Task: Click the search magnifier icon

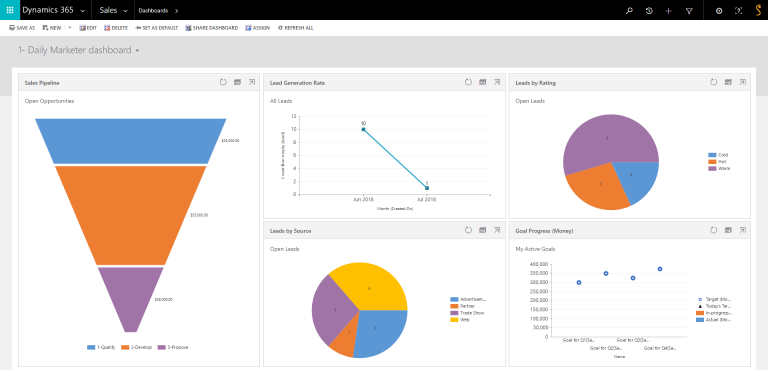Action: pos(629,10)
